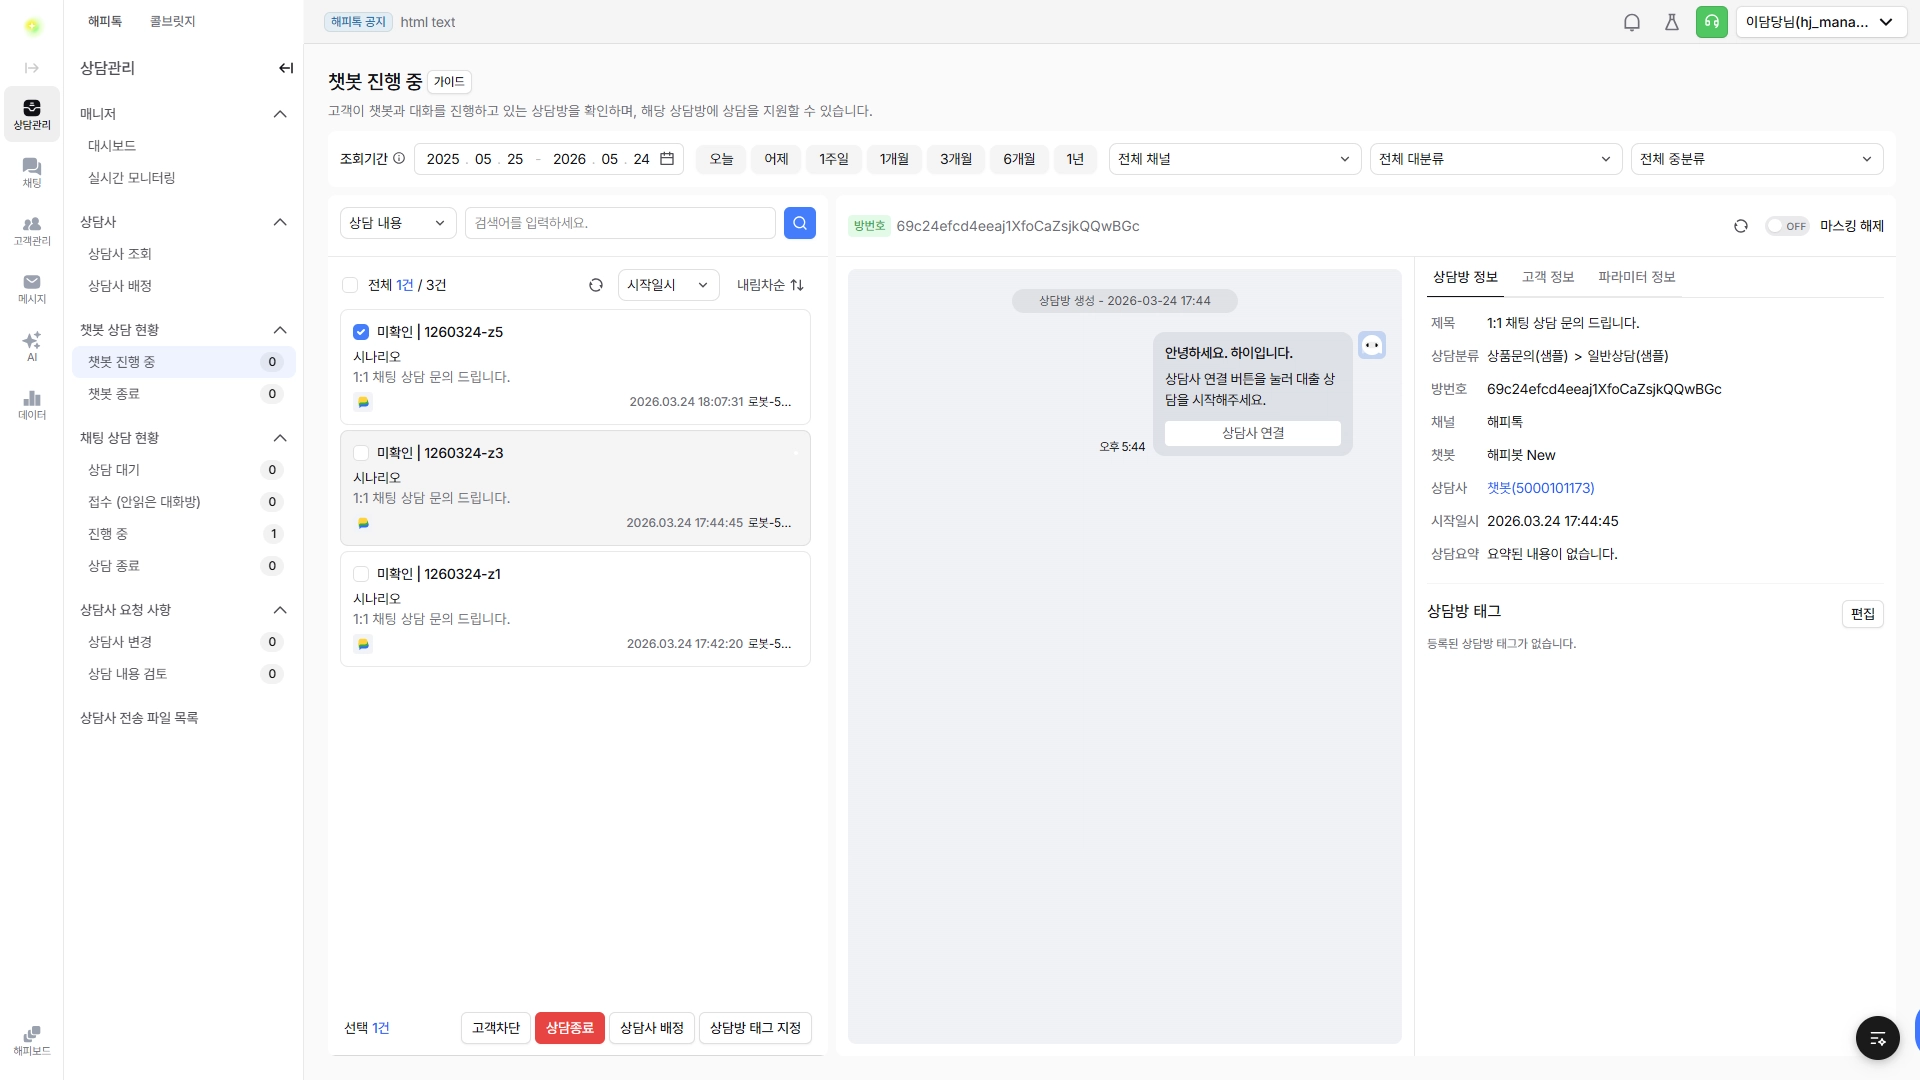Collapse the 매니저 section
The image size is (1920, 1080).
tap(280, 114)
